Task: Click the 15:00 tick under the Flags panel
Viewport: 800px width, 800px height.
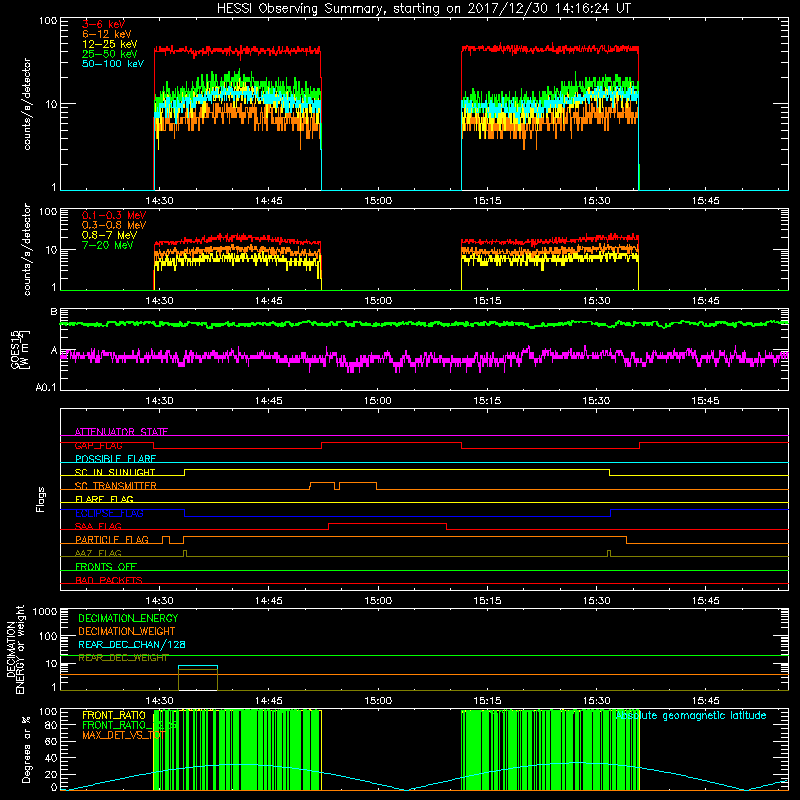Action: click(378, 601)
